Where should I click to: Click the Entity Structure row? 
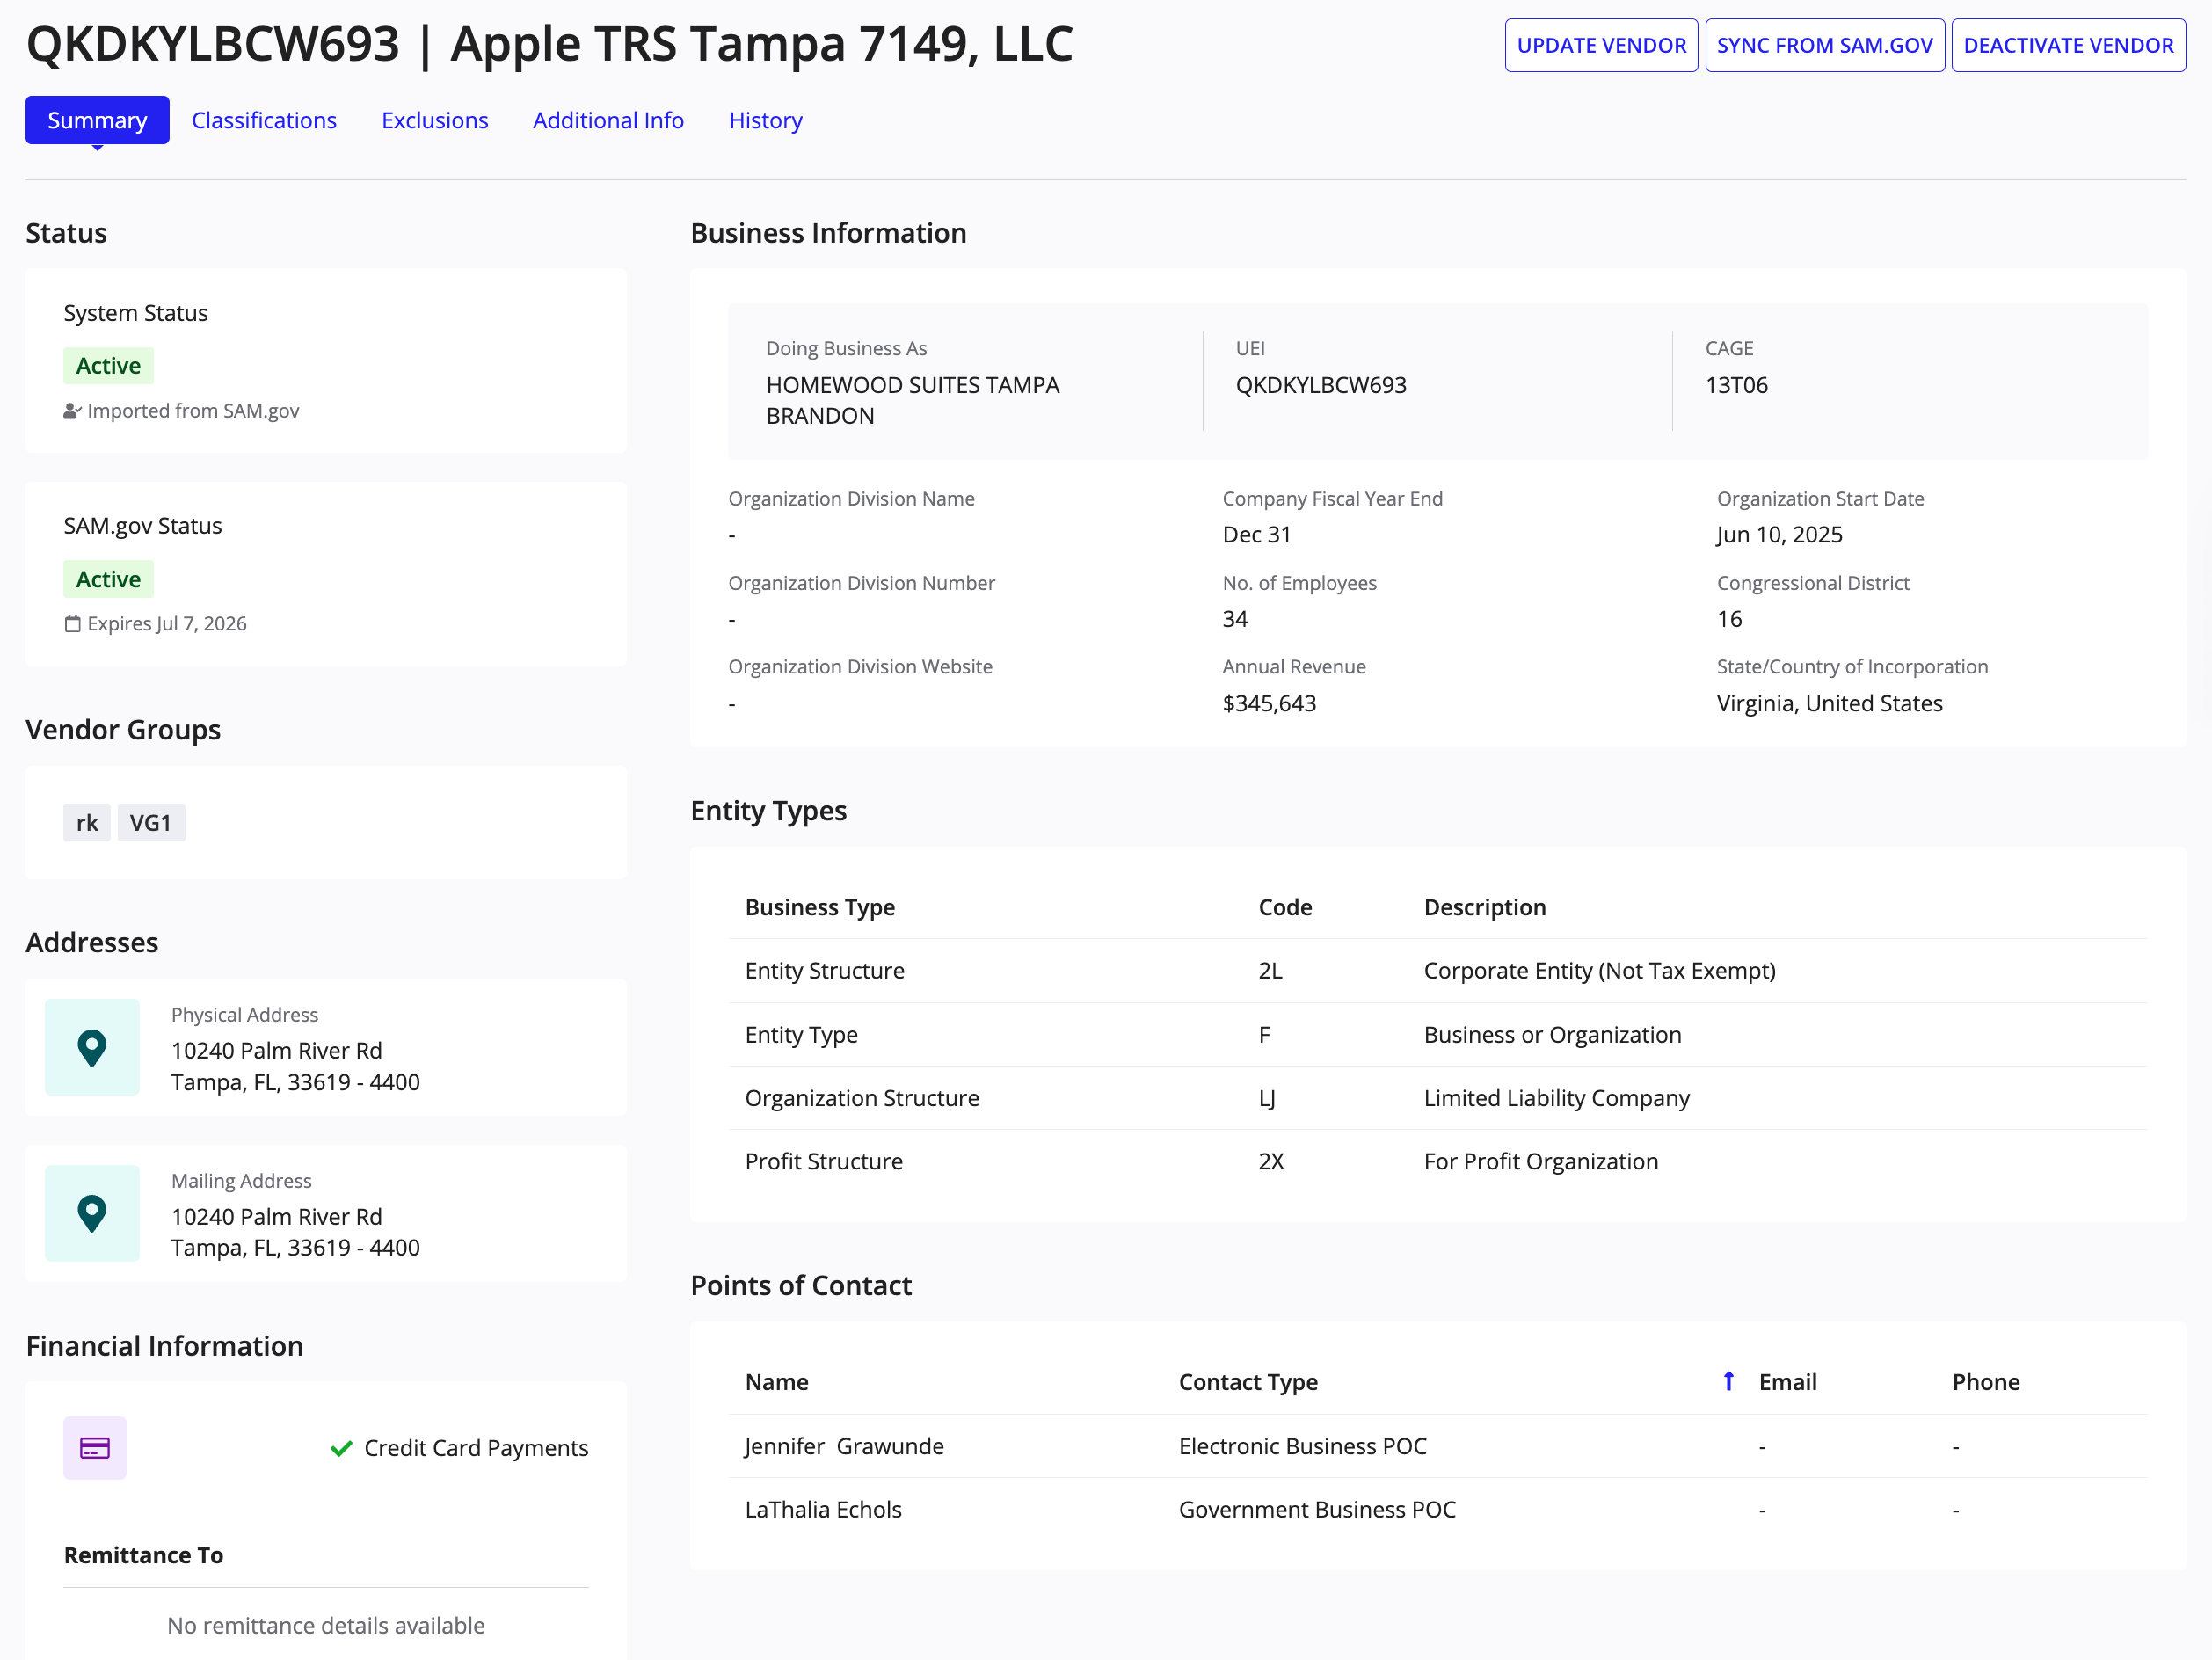1437,971
